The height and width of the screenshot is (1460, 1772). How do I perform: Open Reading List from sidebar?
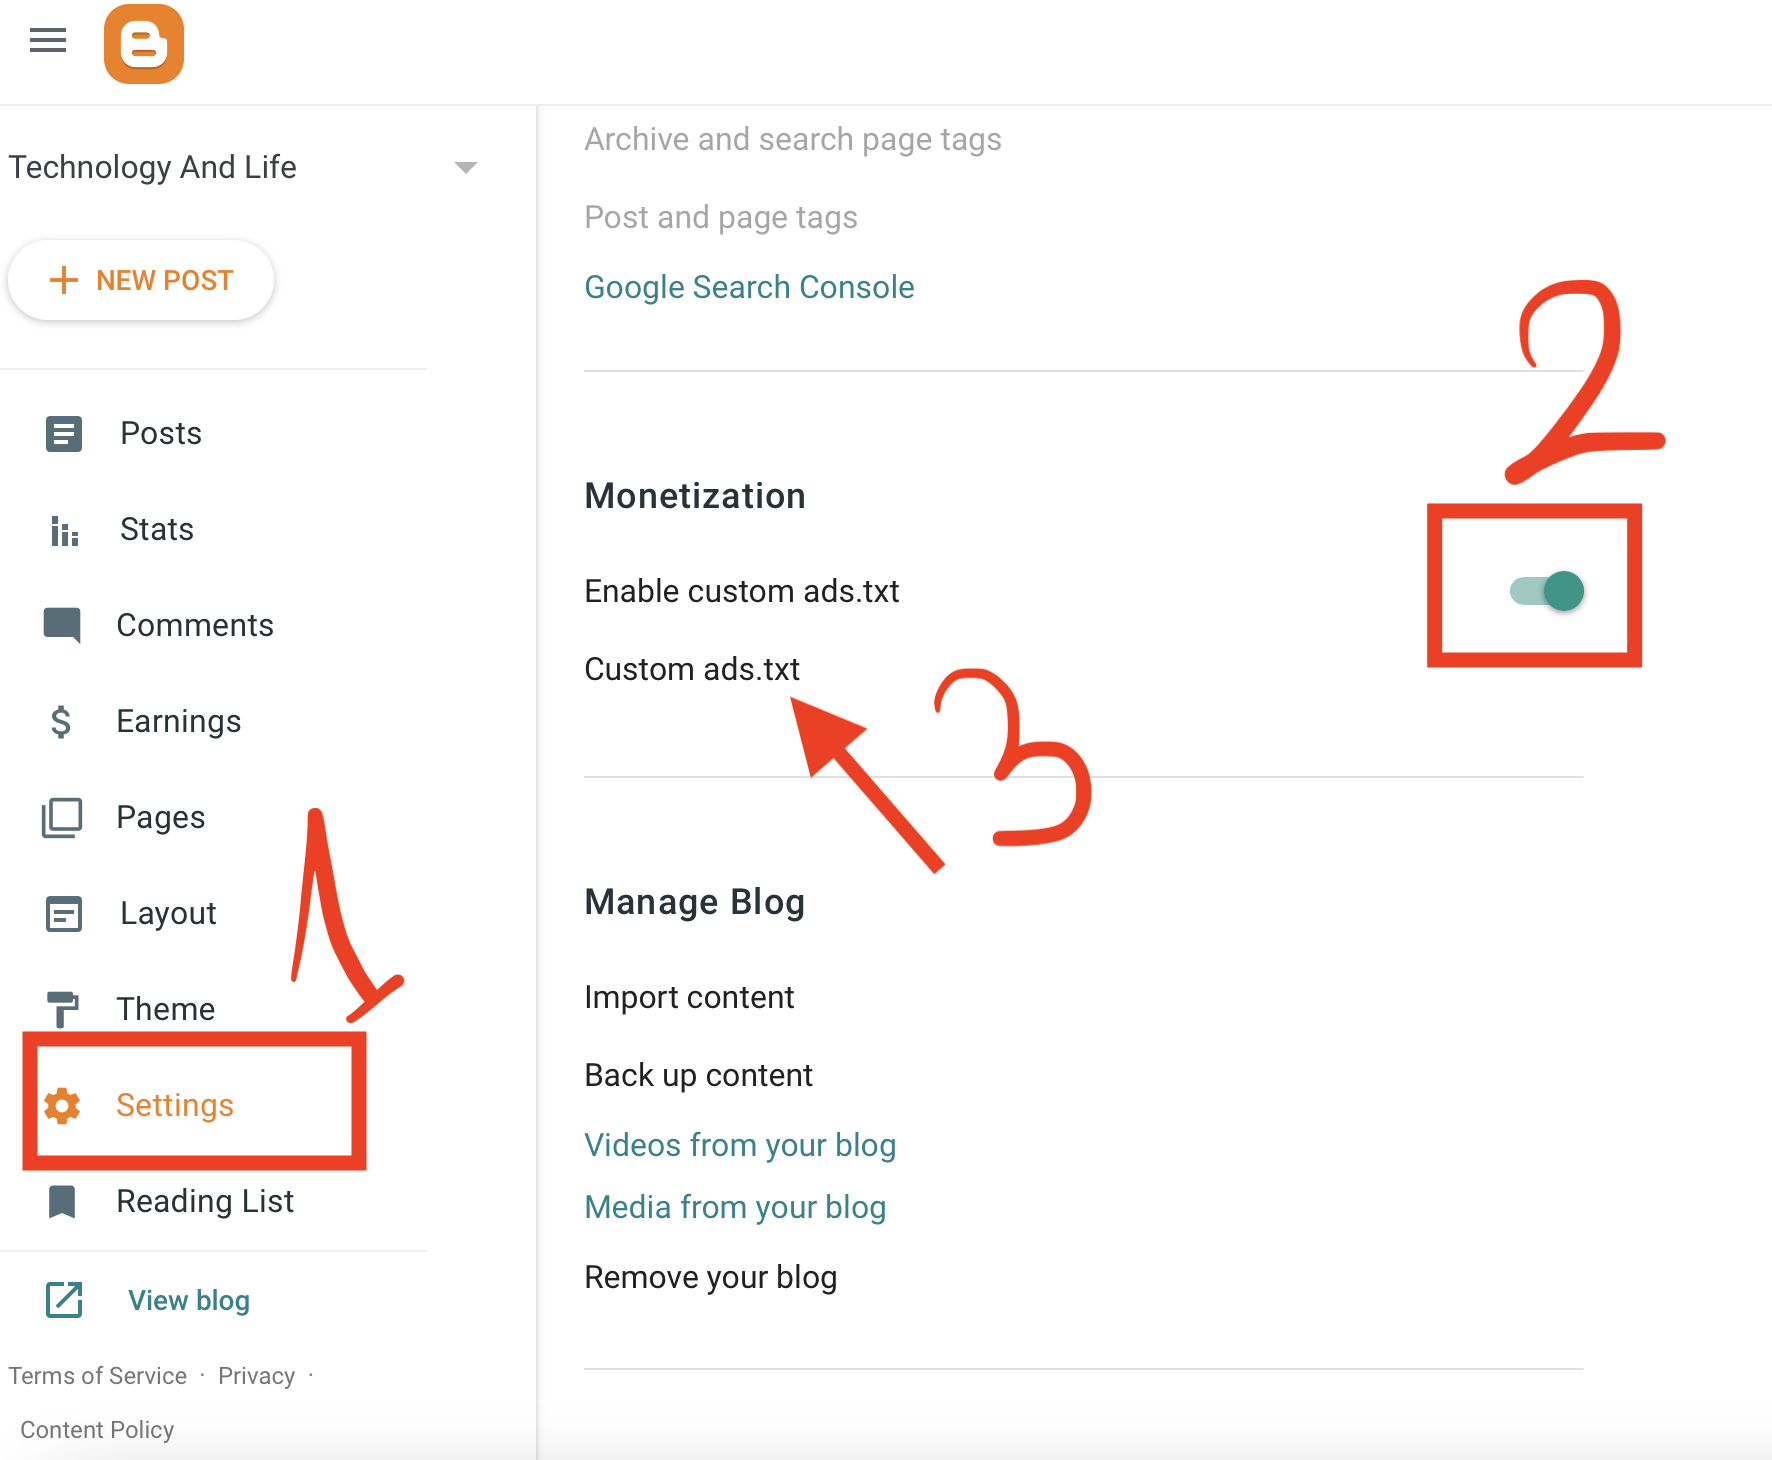204,1201
